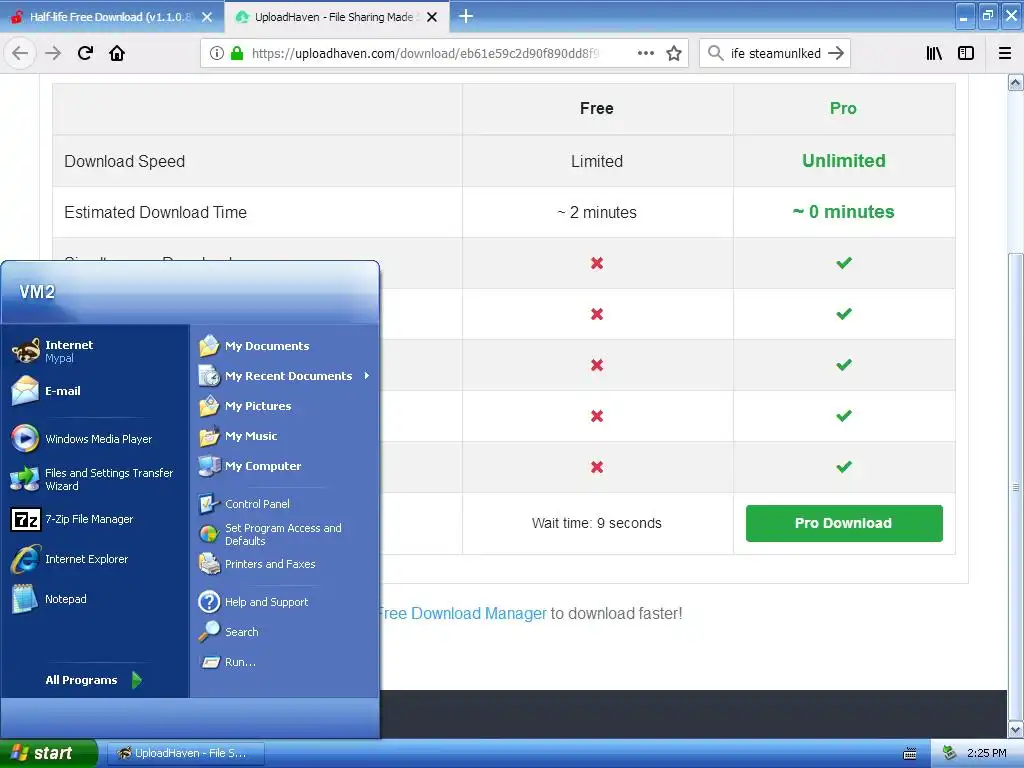The height and width of the screenshot is (768, 1024).
Task: Open My Pictures folder
Action: pos(284,406)
